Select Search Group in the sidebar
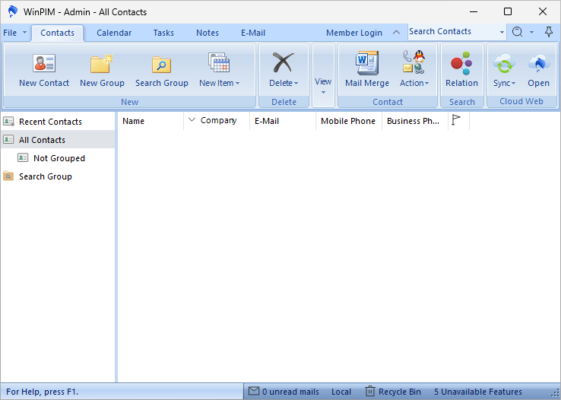 (58, 176)
